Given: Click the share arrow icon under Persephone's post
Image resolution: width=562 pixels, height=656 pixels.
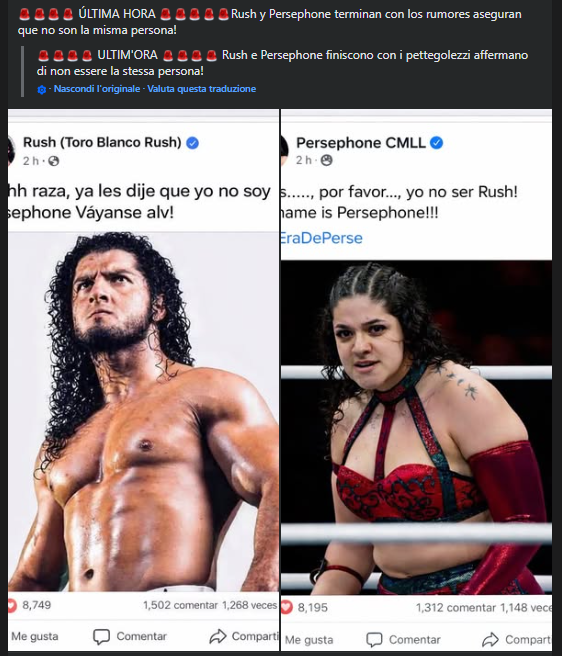Looking at the screenshot, I should (490, 640).
